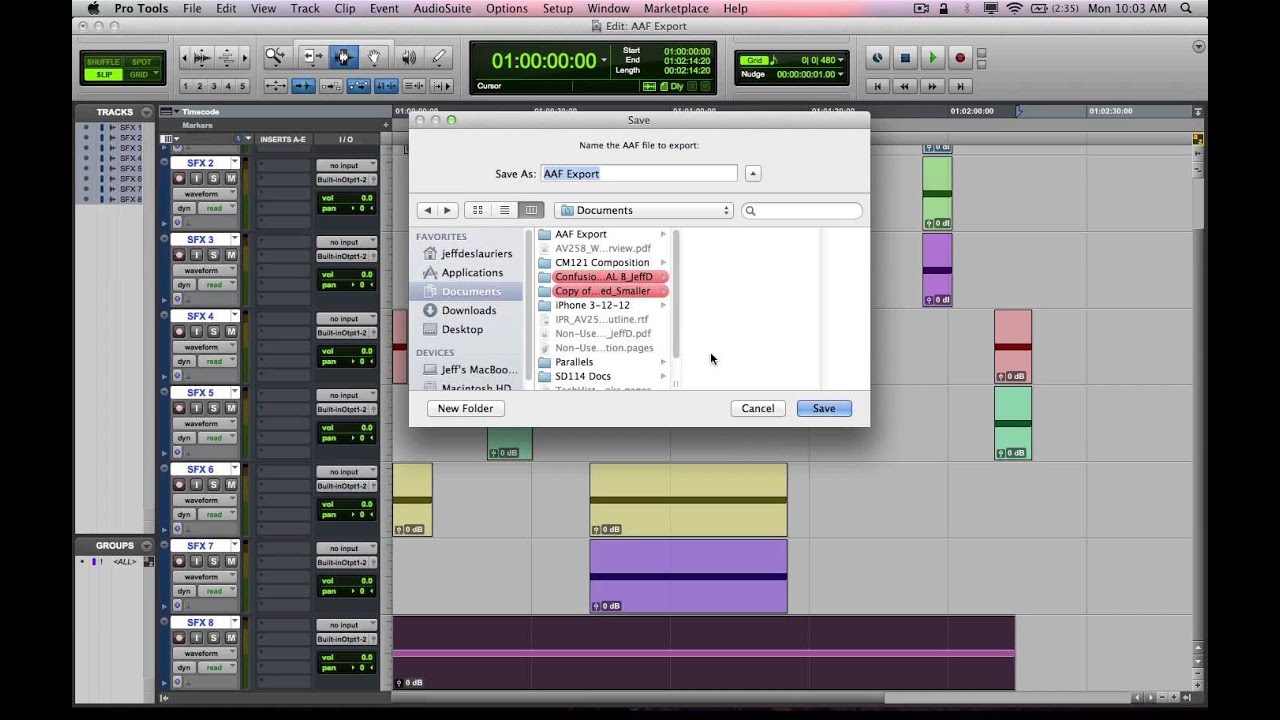Switch Save dialog to column view
Viewport: 1280px width, 720px height.
tap(531, 210)
